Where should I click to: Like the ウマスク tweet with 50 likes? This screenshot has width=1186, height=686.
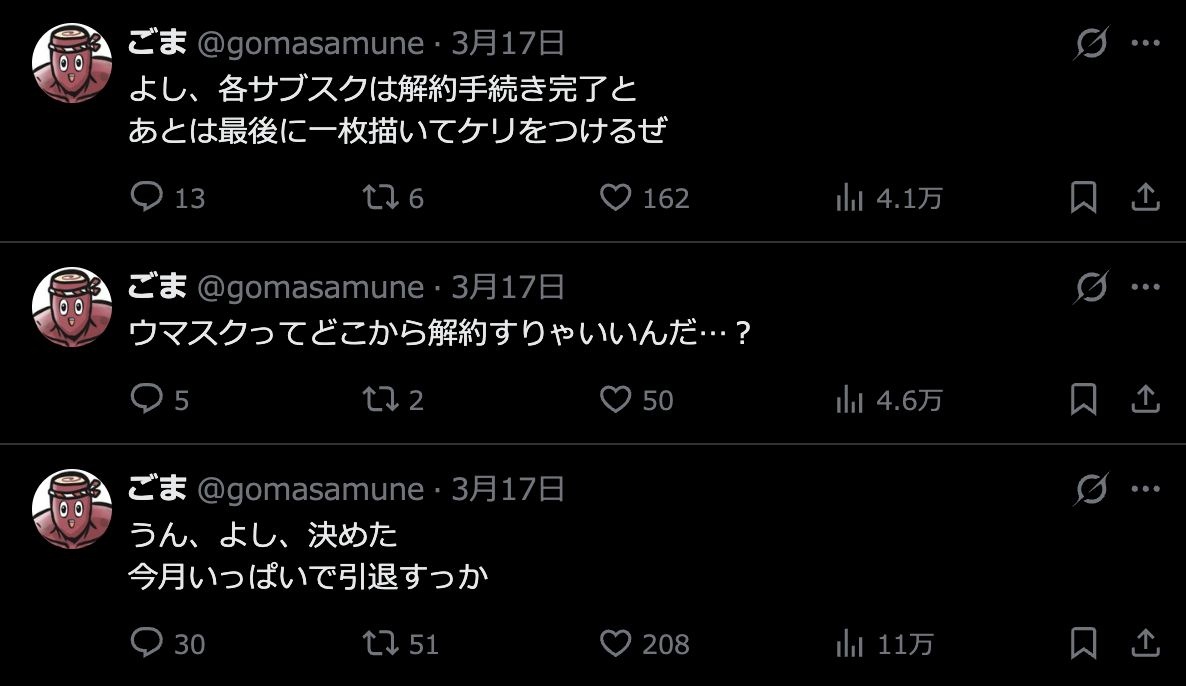[615, 399]
